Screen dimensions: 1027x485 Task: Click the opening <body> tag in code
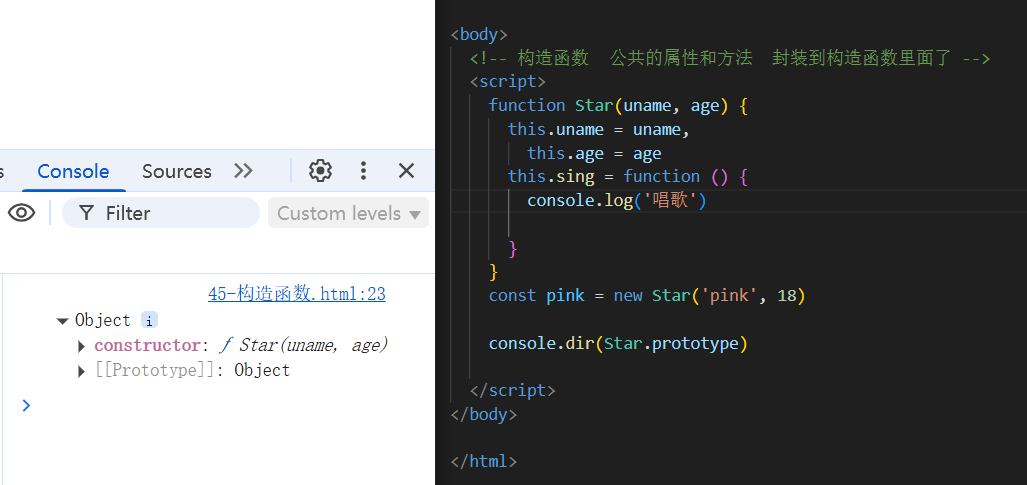point(479,34)
